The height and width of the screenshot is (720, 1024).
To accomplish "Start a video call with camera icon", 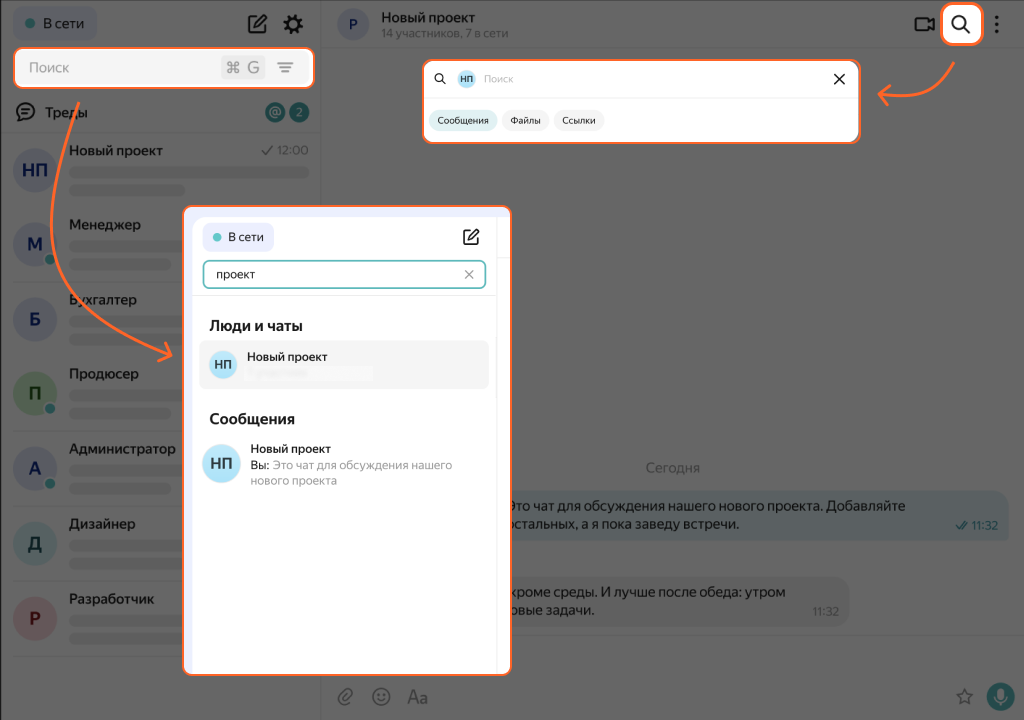I will pyautogui.click(x=924, y=25).
